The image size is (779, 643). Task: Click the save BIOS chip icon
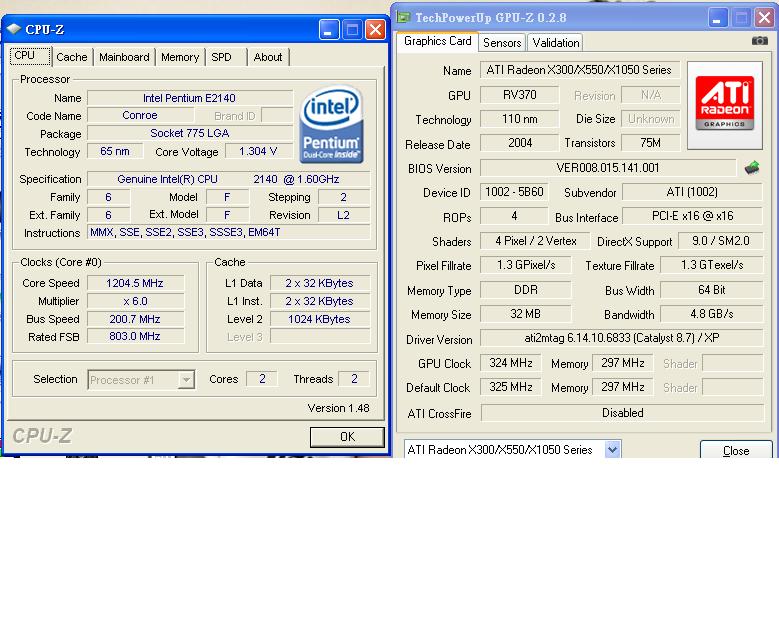click(x=752, y=168)
